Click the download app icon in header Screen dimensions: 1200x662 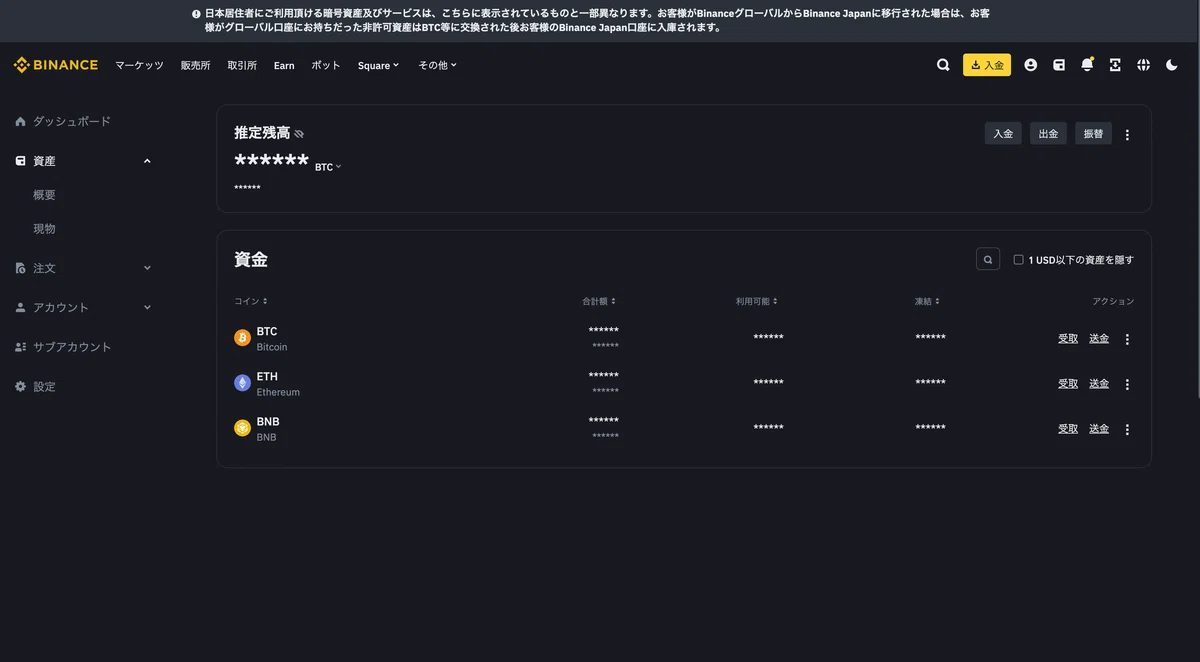pos(1115,65)
